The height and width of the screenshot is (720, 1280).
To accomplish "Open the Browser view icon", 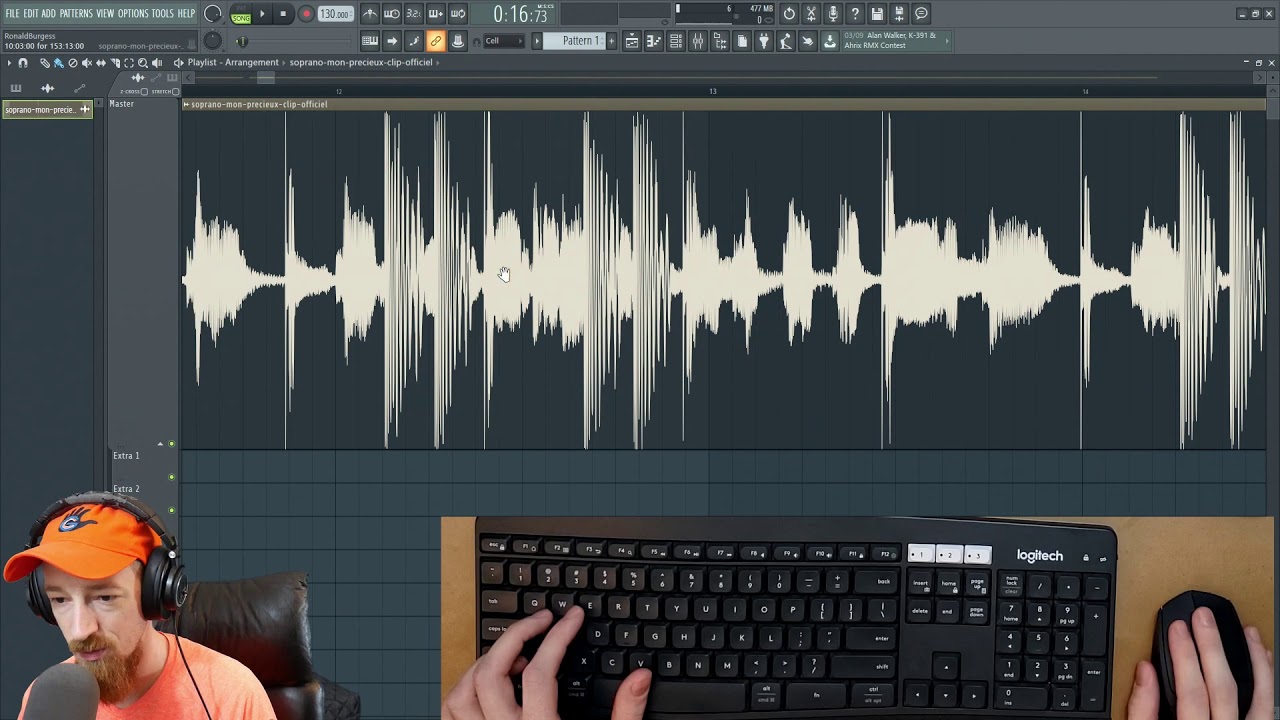I will pos(720,41).
